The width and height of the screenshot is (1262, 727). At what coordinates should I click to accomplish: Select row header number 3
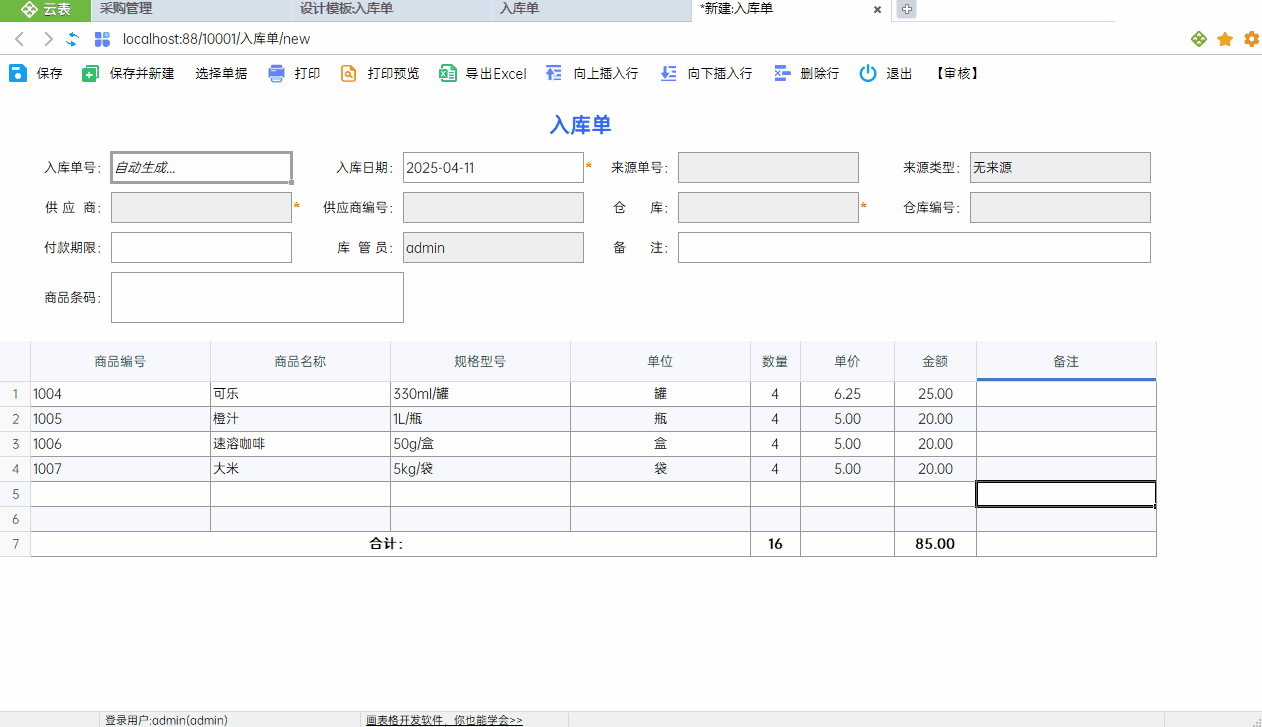15,444
